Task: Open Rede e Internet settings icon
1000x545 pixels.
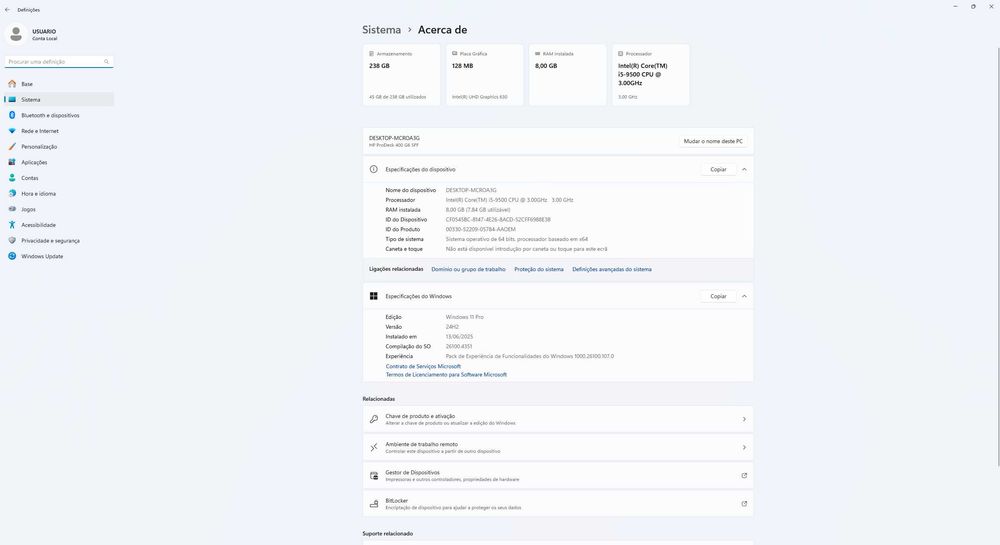Action: [12, 131]
